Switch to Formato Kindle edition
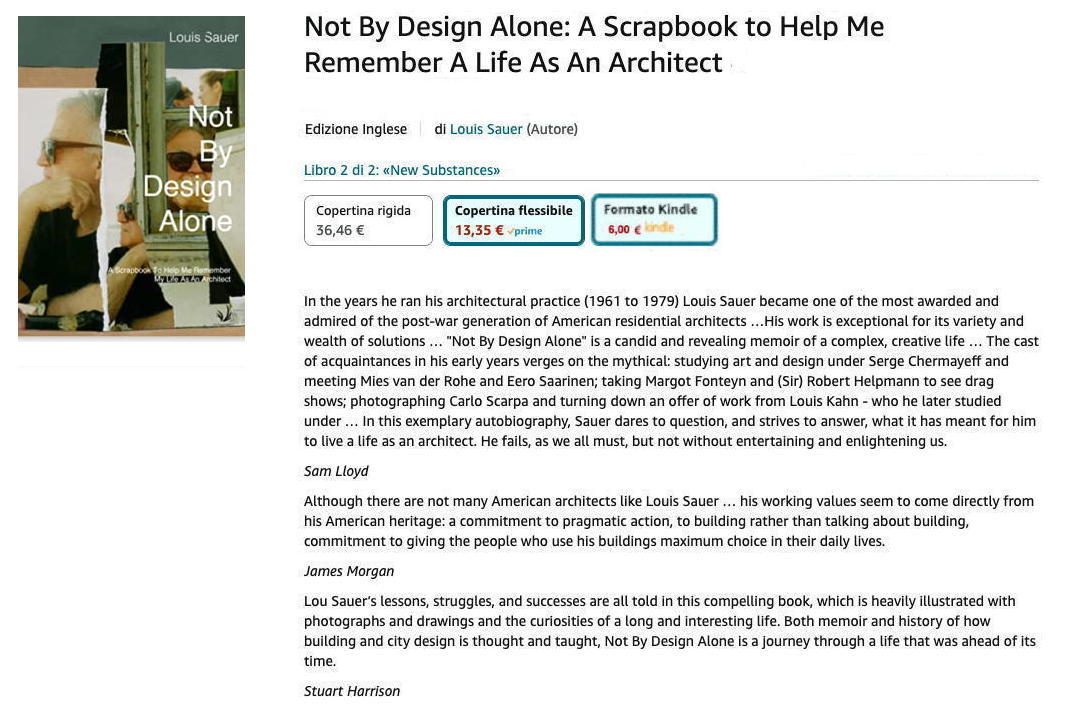Image resolution: width=1077 pixels, height=709 pixels. [654, 219]
